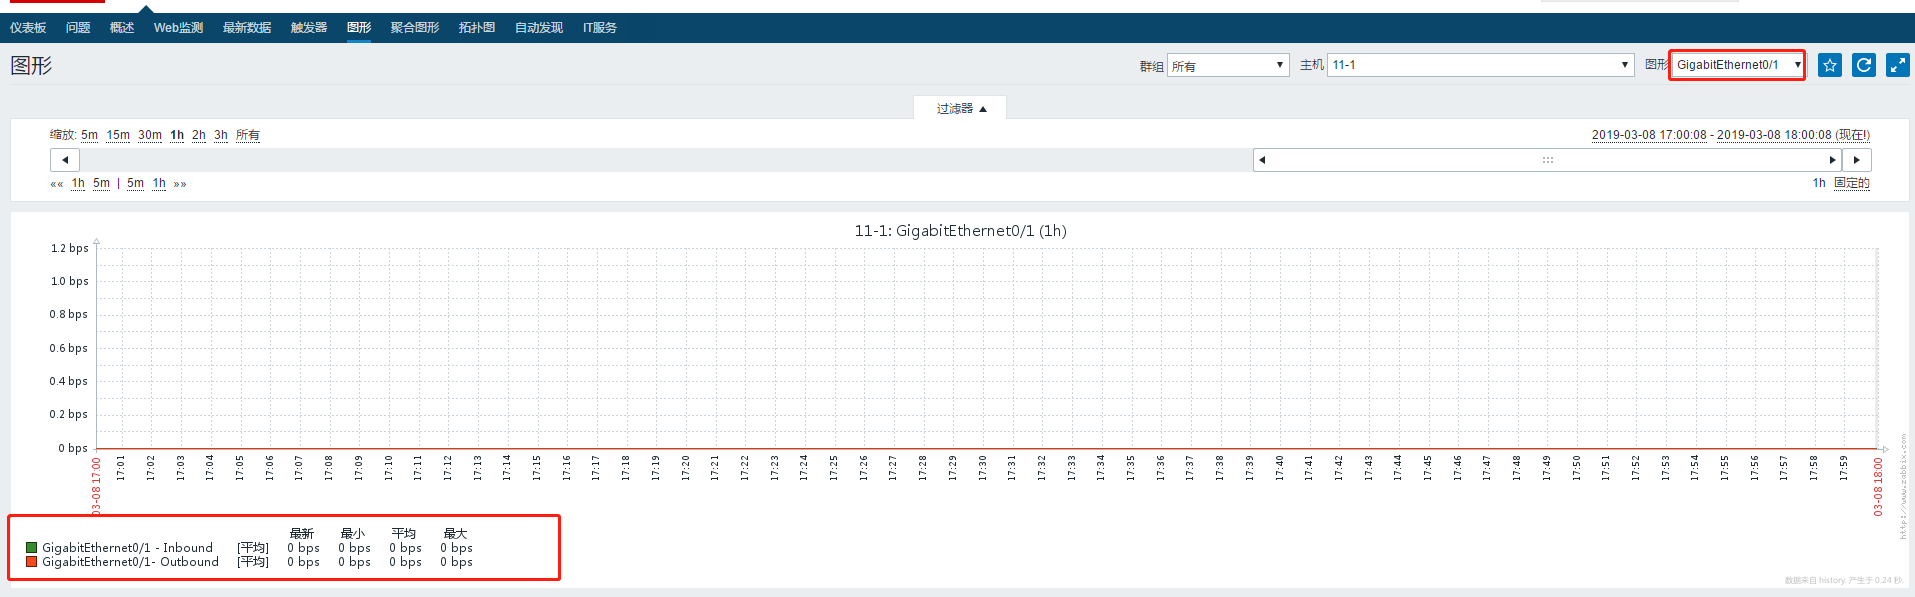Click green Inbound legend color swatch
The height and width of the screenshot is (597, 1915).
[32, 547]
